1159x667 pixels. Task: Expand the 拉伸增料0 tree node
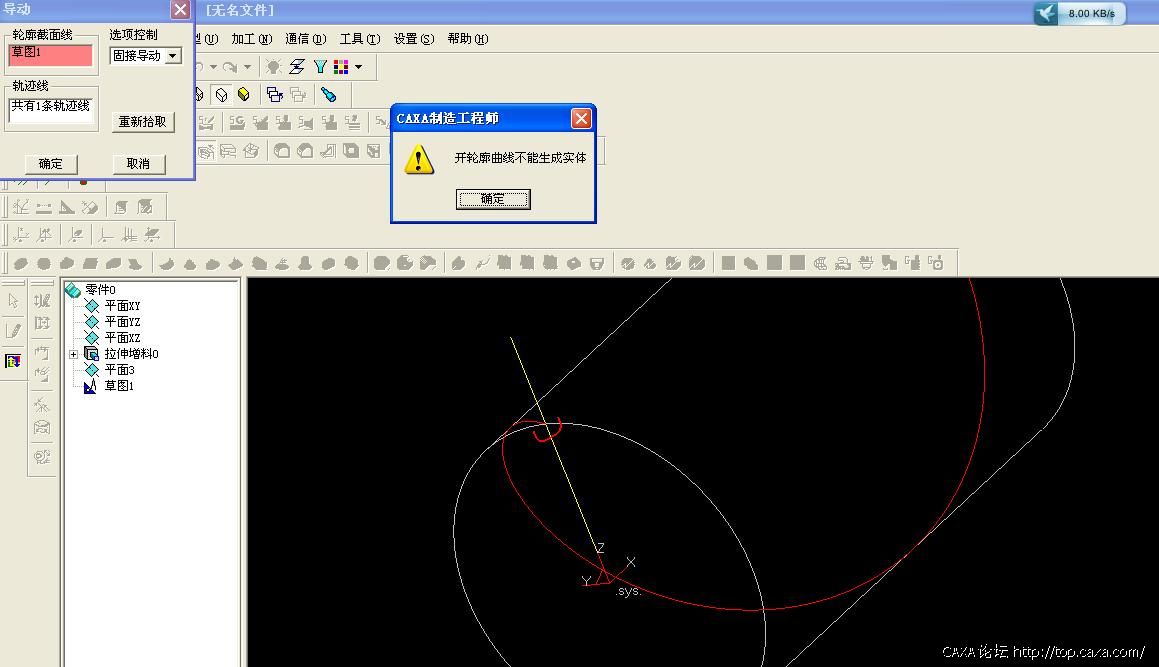point(73,354)
